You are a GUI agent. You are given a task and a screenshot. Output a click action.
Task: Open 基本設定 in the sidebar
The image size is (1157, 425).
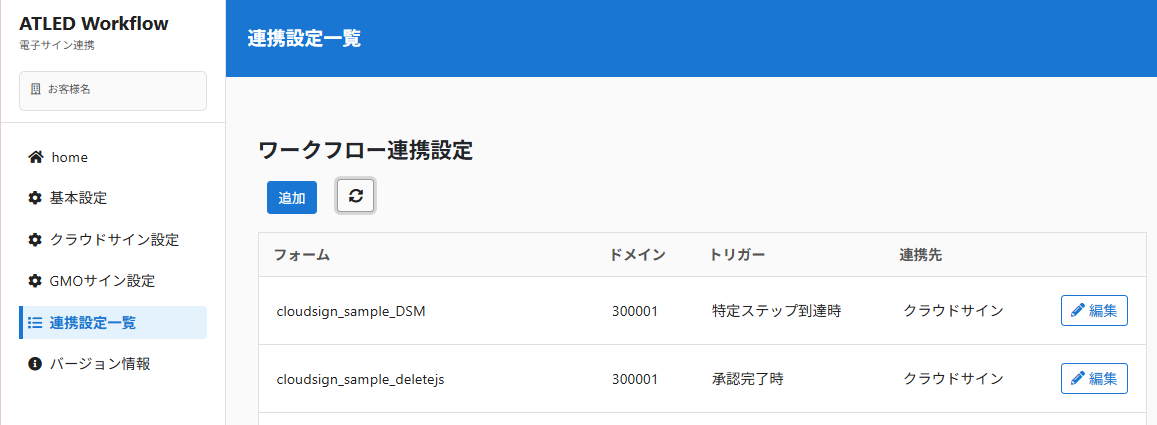113,198
